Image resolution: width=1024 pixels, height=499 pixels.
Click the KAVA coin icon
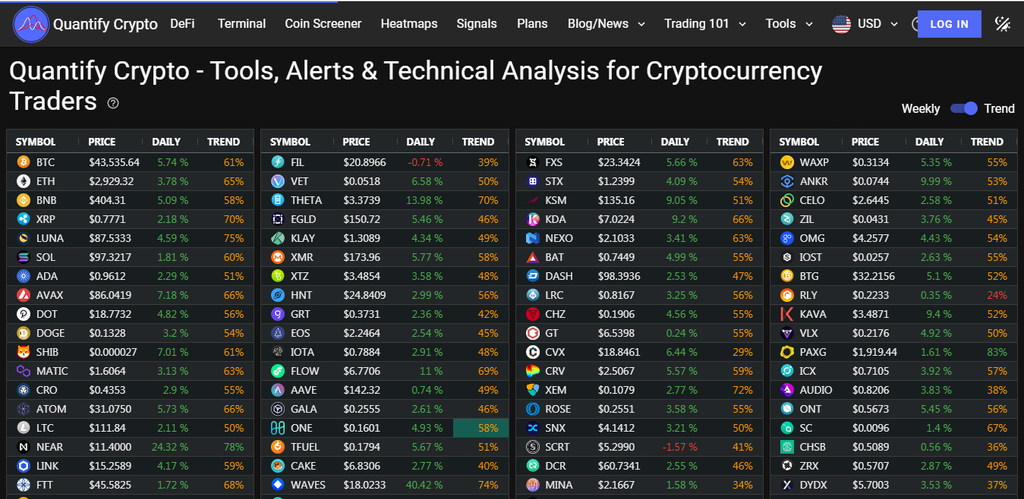pyautogui.click(x=788, y=314)
